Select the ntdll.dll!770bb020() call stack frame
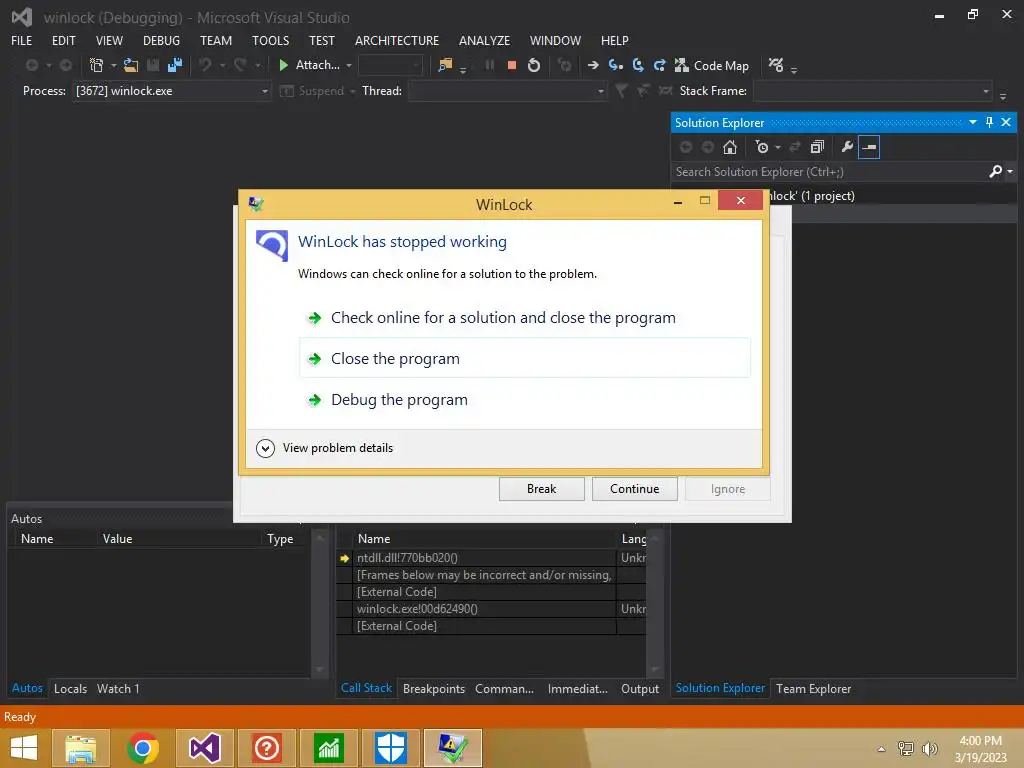The image size is (1024, 768). tap(491, 558)
